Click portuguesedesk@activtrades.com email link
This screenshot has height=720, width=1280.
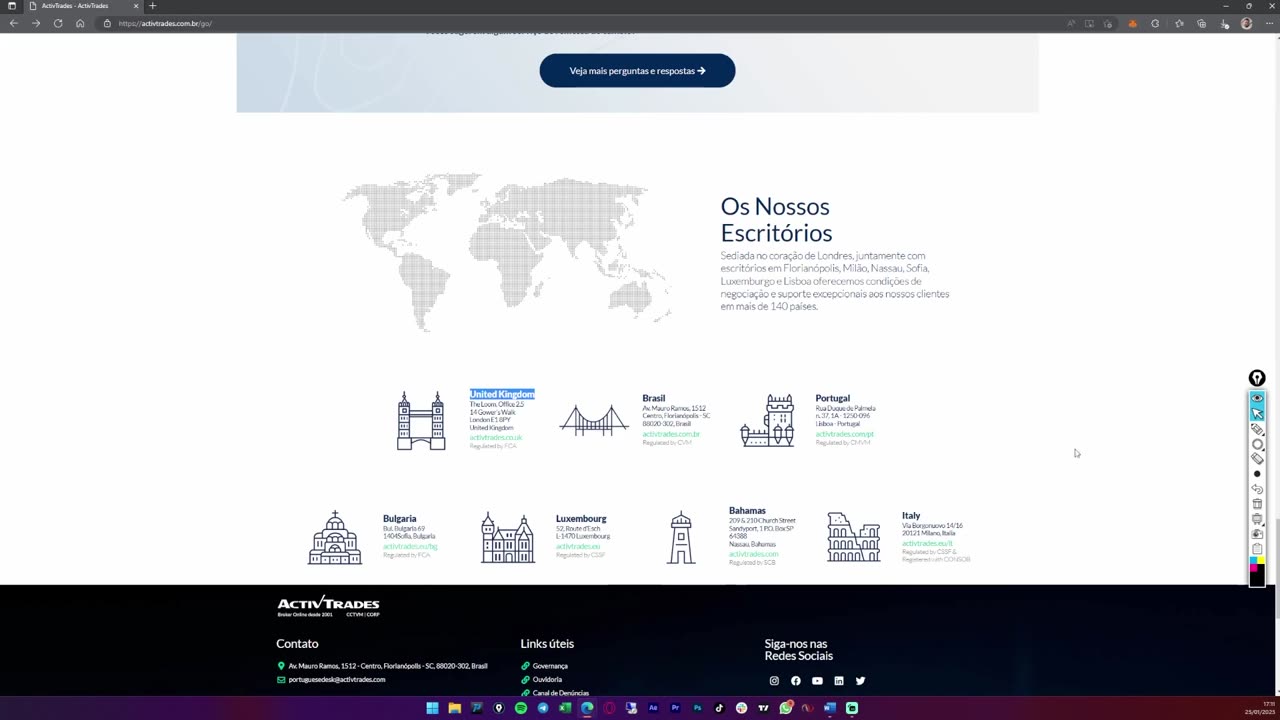(x=337, y=680)
